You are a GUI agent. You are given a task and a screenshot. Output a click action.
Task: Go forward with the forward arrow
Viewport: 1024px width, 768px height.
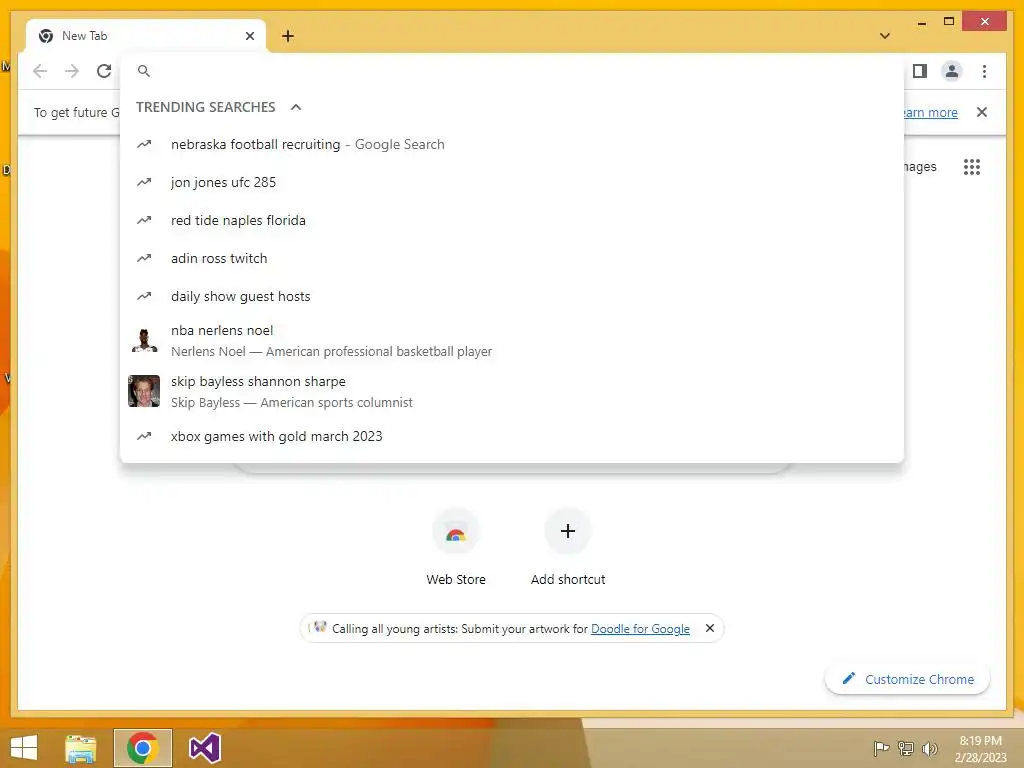coord(72,71)
